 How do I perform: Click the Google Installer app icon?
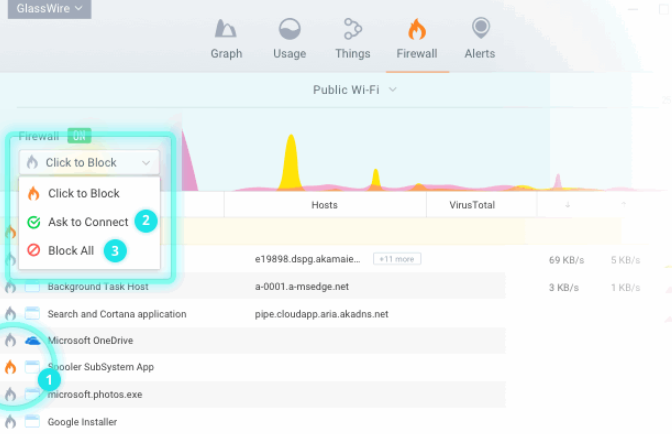[32, 422]
